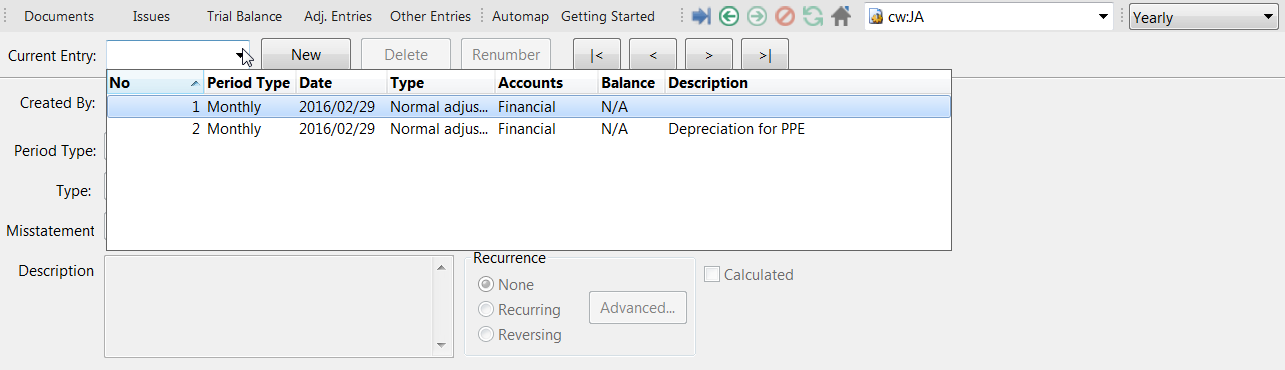Click the Description box scroll-down arrow
Viewport: 1285px width, 370px height.
tap(441, 346)
